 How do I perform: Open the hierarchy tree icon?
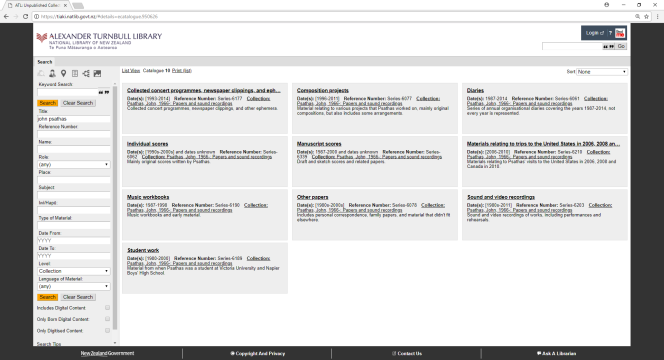[86, 73]
